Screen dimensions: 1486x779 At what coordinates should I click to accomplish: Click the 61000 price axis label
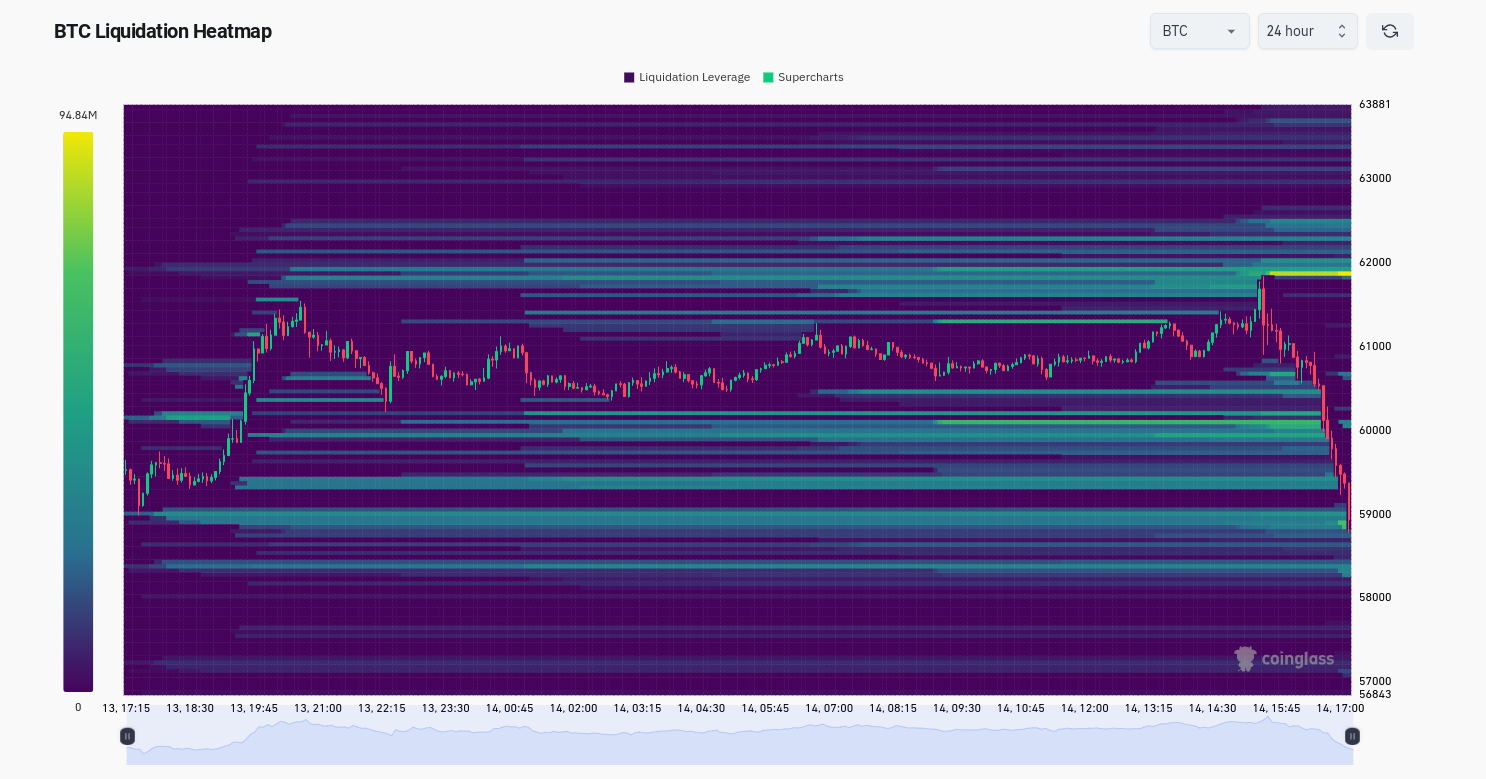(x=1374, y=346)
